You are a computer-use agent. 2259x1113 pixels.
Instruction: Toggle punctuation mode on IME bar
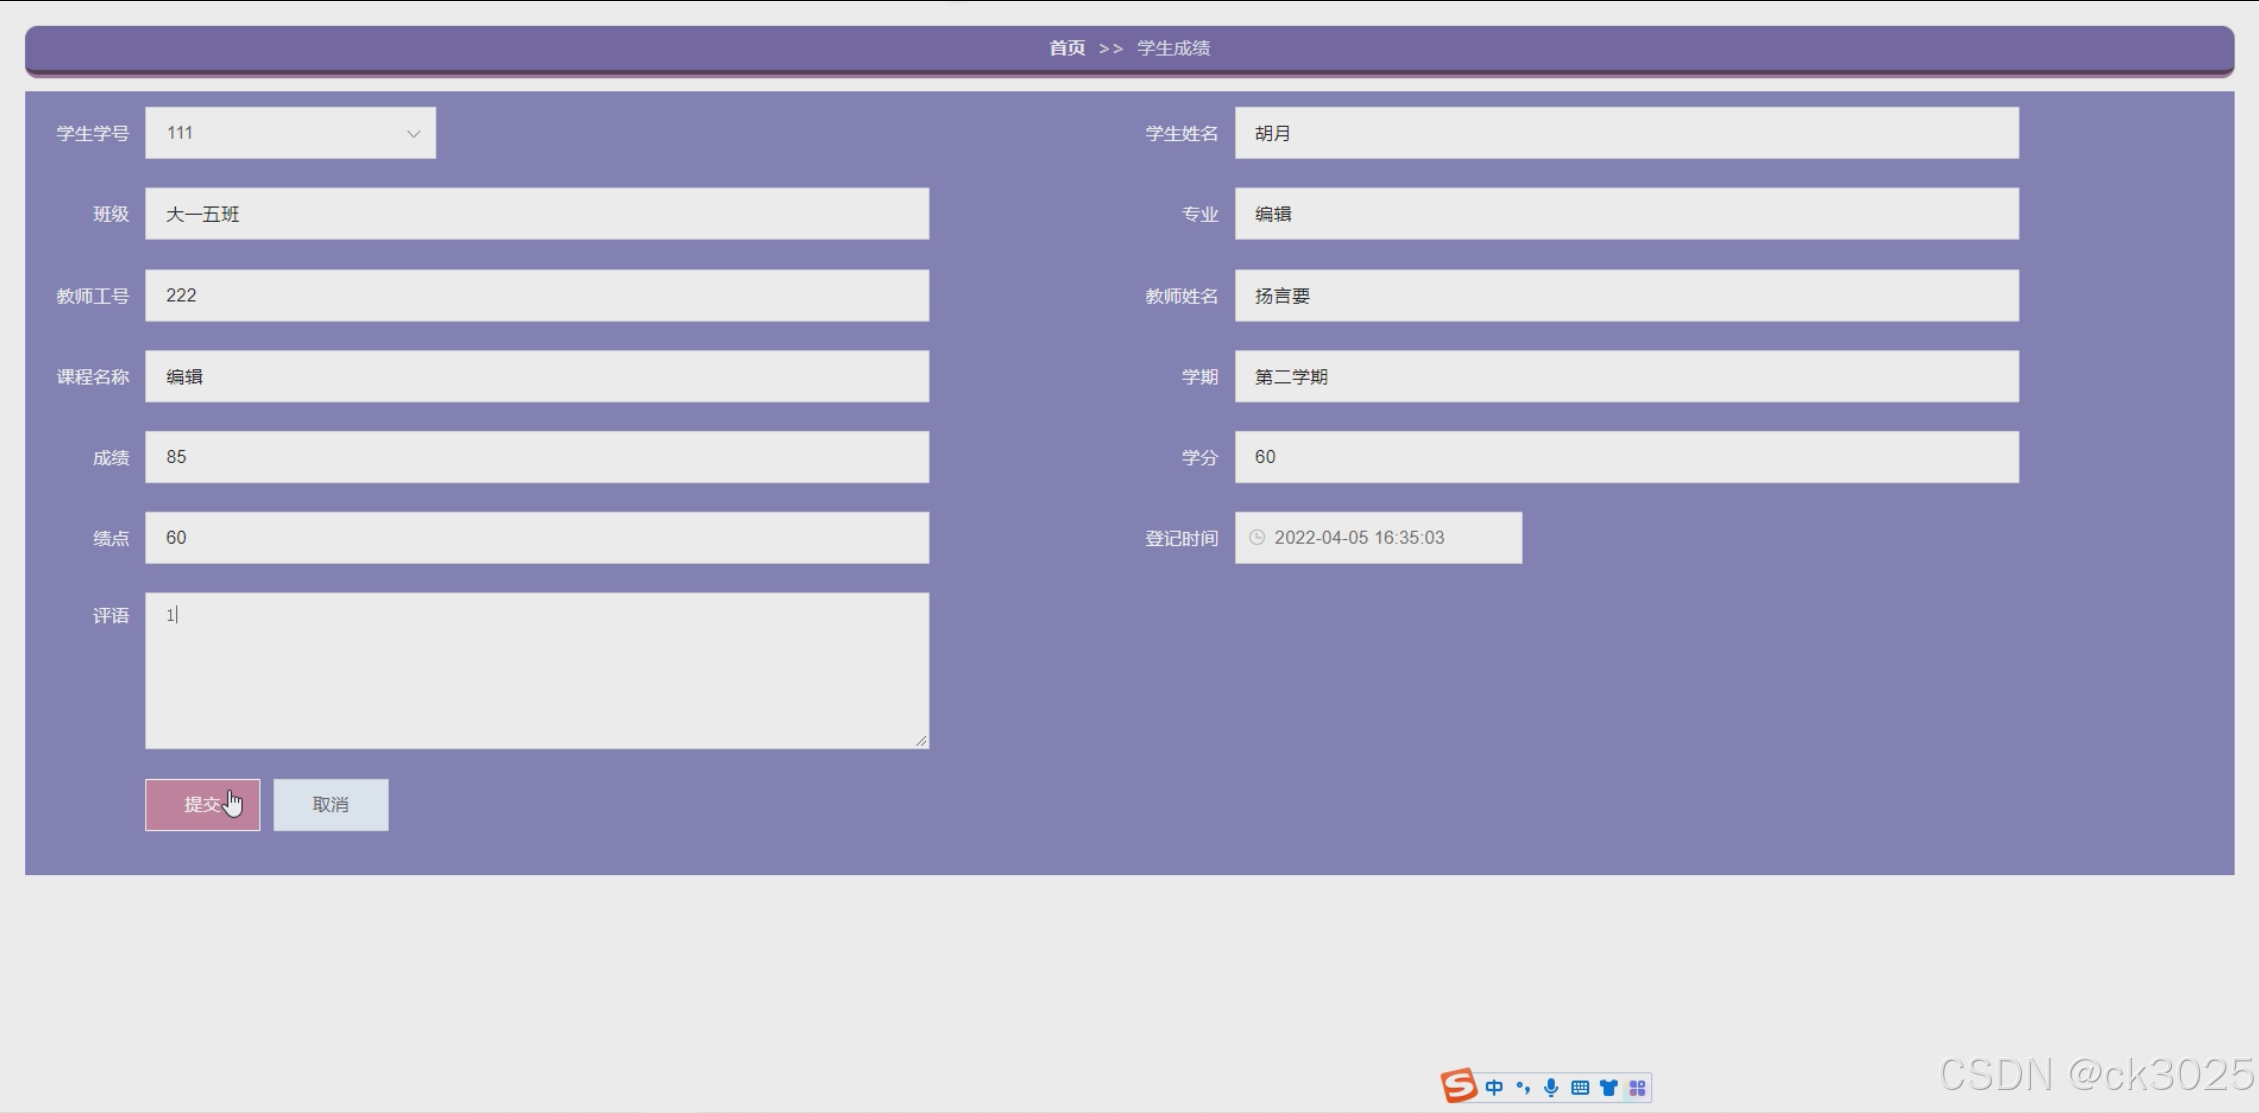point(1523,1087)
